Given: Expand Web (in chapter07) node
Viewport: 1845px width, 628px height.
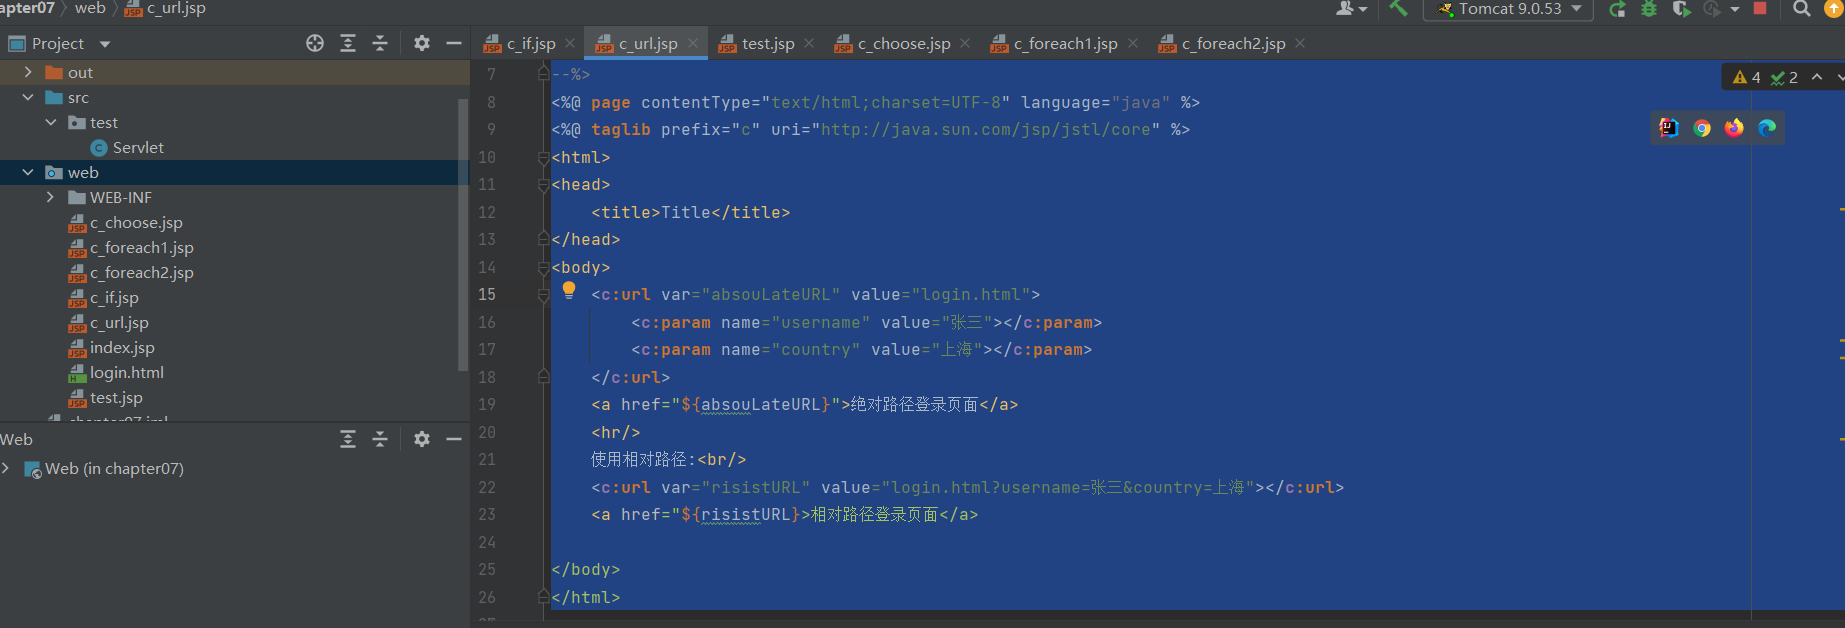Looking at the screenshot, I should click(6, 468).
